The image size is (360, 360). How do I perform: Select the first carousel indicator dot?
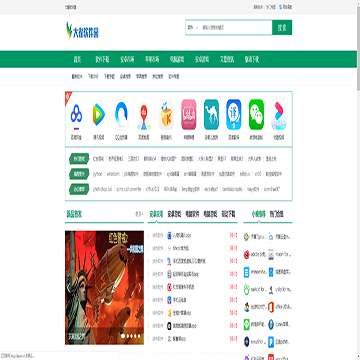(123, 336)
